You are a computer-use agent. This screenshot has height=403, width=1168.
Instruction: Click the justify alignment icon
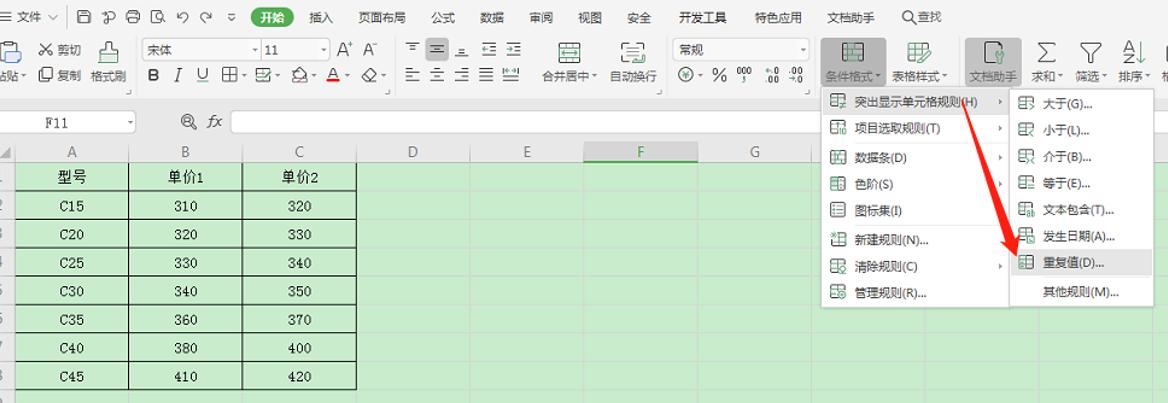coord(486,75)
